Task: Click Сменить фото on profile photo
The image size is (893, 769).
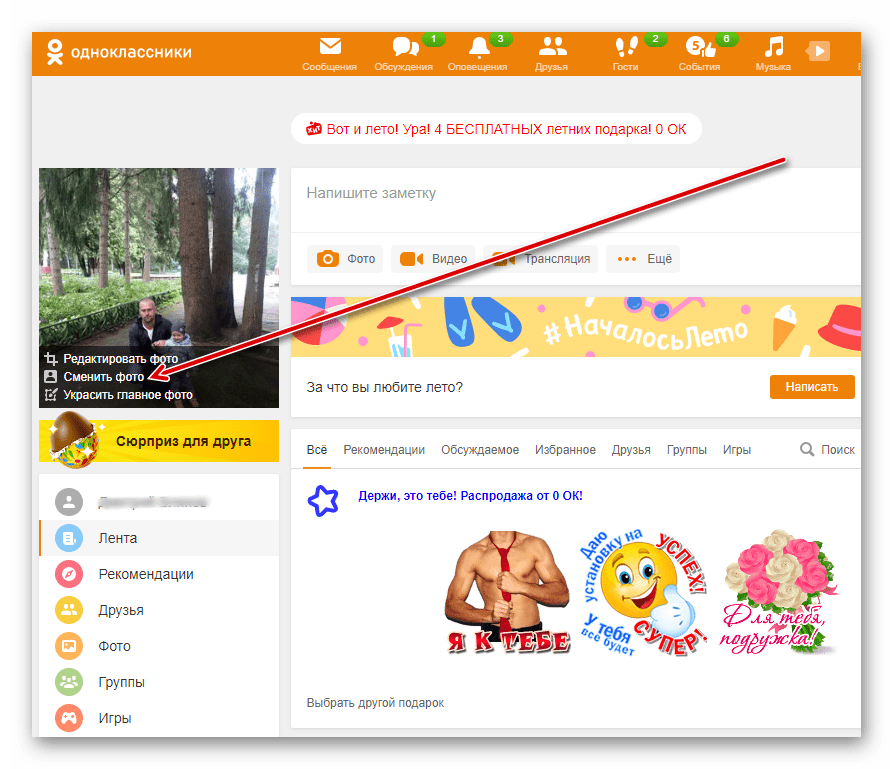Action: 95,377
